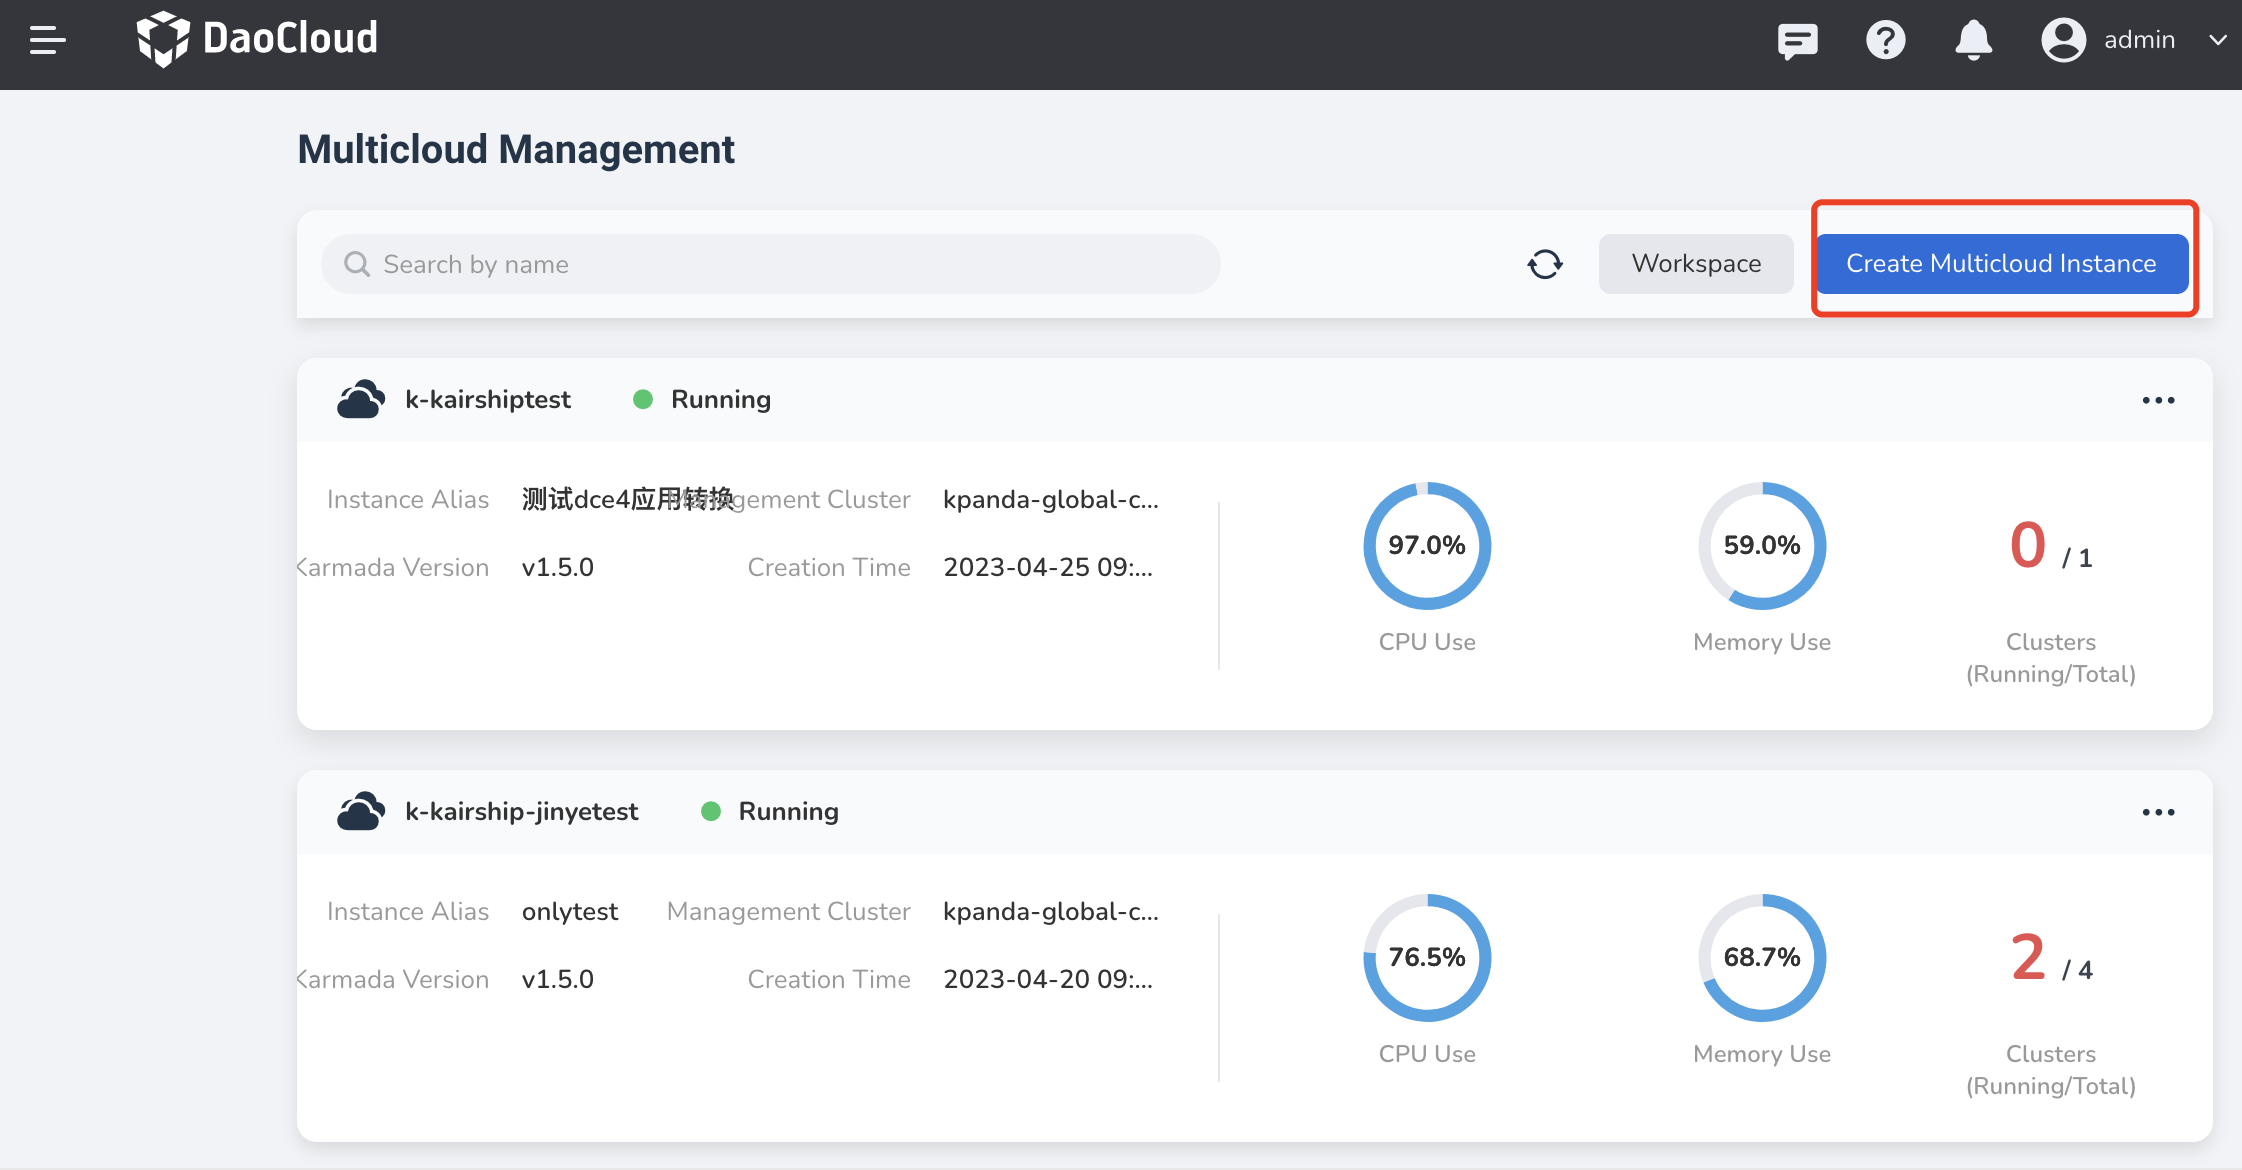Click the 2 / 4 clusters count

coord(2051,959)
